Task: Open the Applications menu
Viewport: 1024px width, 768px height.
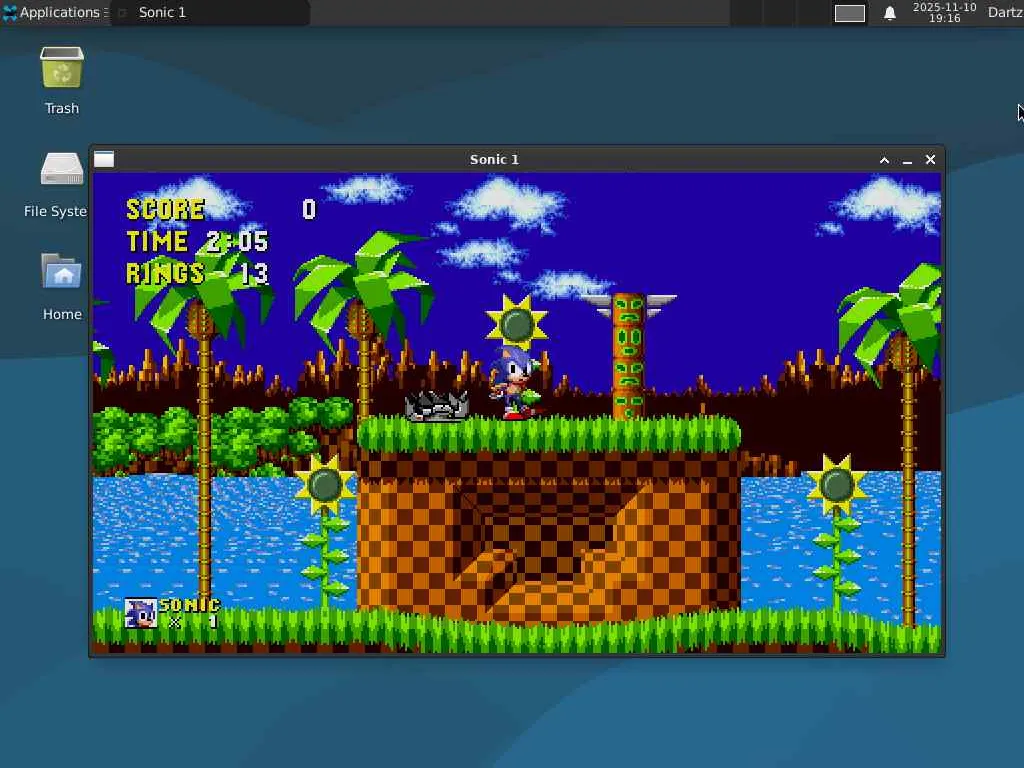Action: point(55,12)
